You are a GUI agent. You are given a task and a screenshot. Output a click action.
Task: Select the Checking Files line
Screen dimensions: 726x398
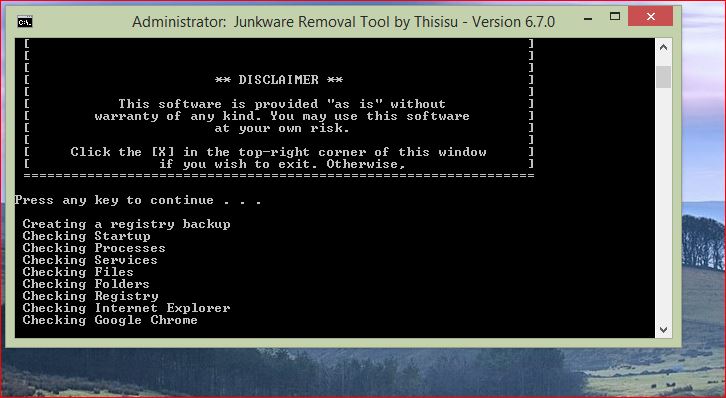pyautogui.click(x=78, y=272)
